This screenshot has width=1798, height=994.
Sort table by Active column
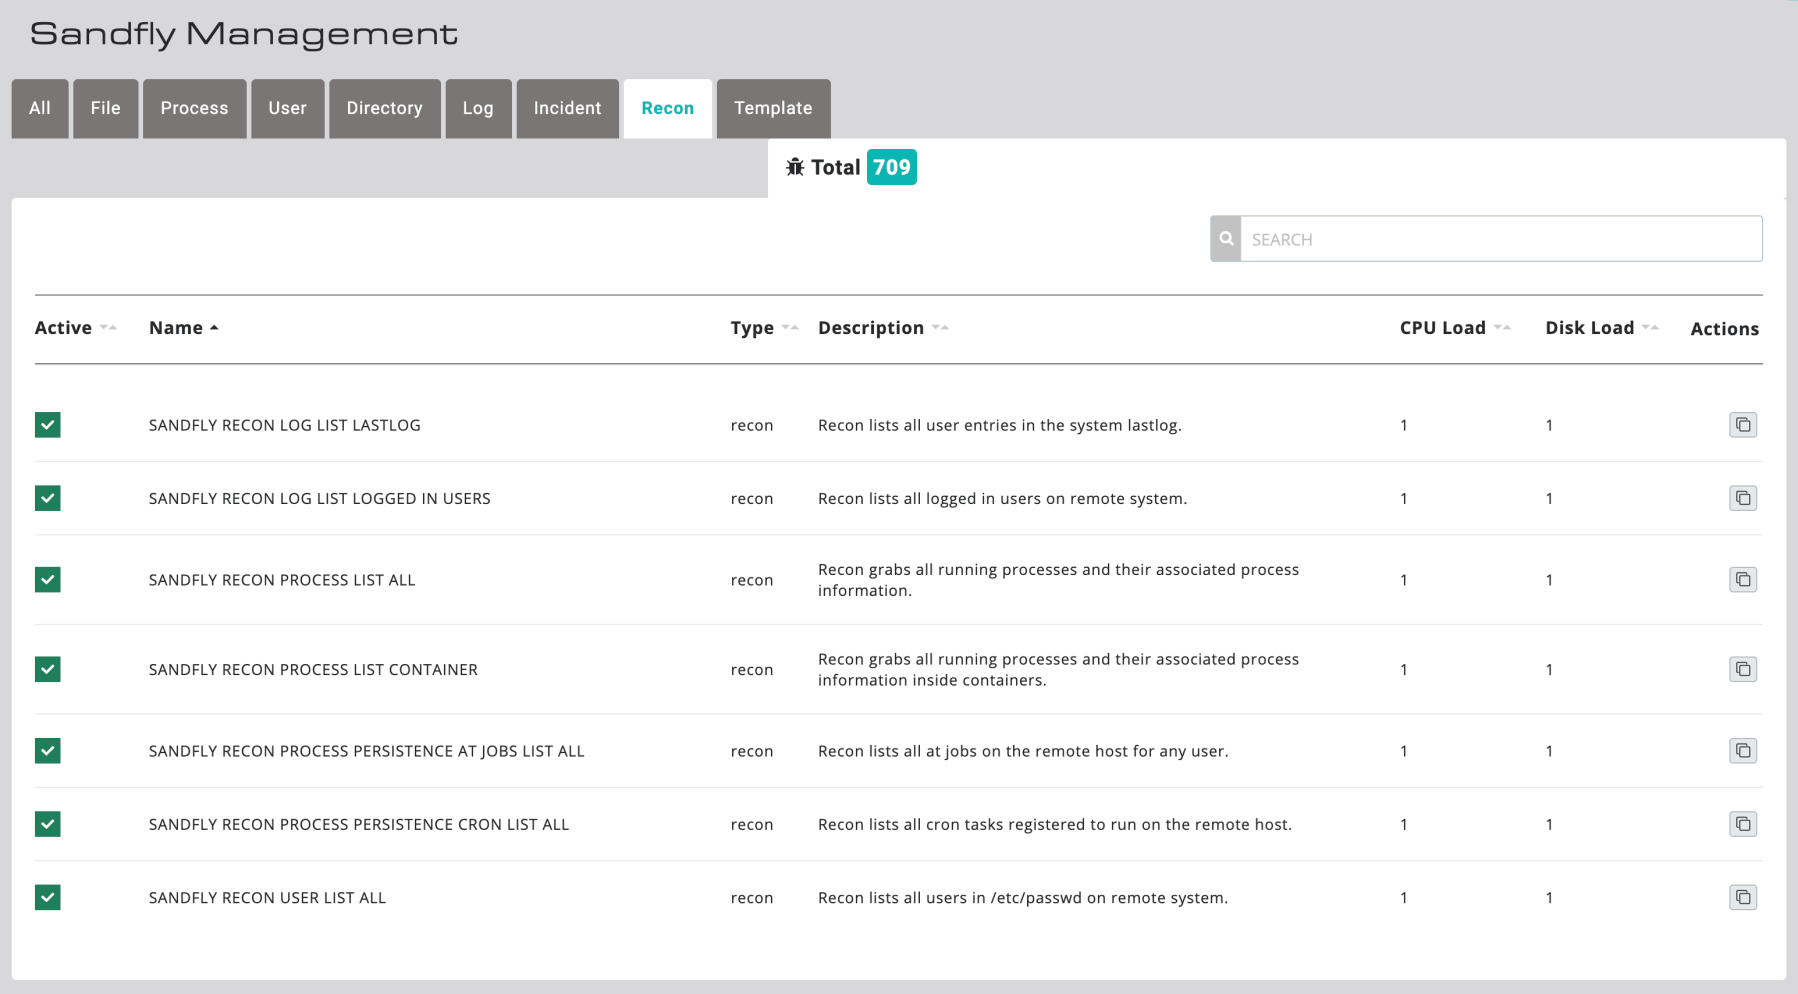click(76, 328)
